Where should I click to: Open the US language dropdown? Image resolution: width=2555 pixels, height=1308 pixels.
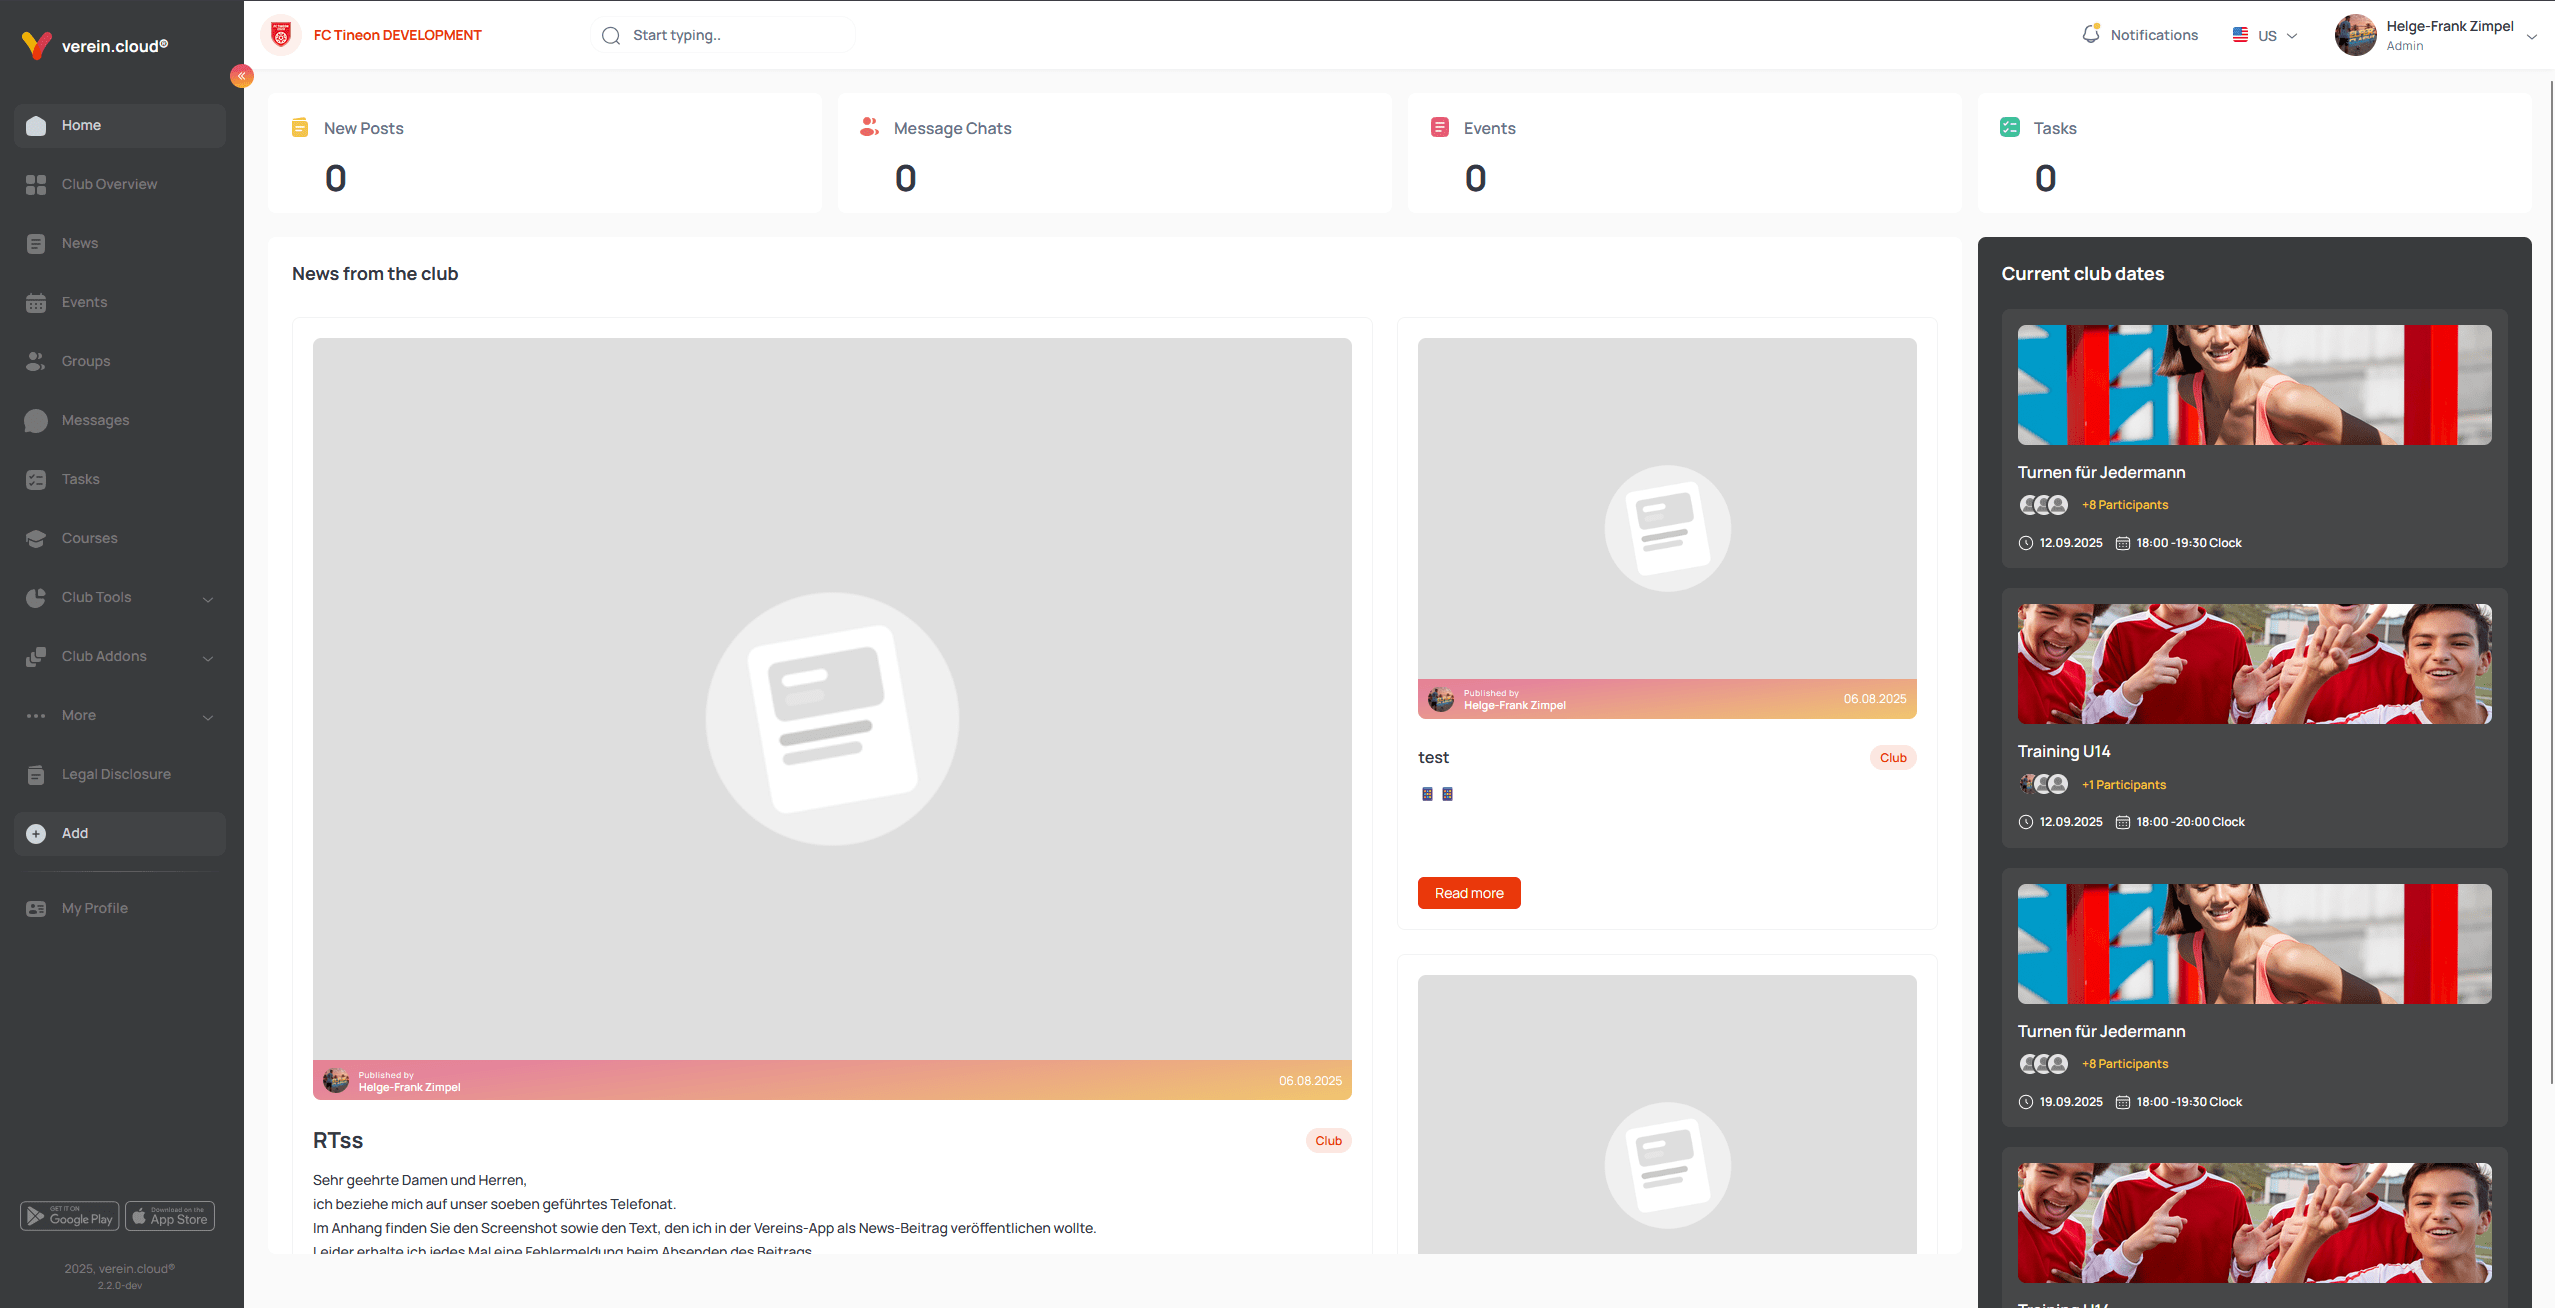[x=2265, y=36]
